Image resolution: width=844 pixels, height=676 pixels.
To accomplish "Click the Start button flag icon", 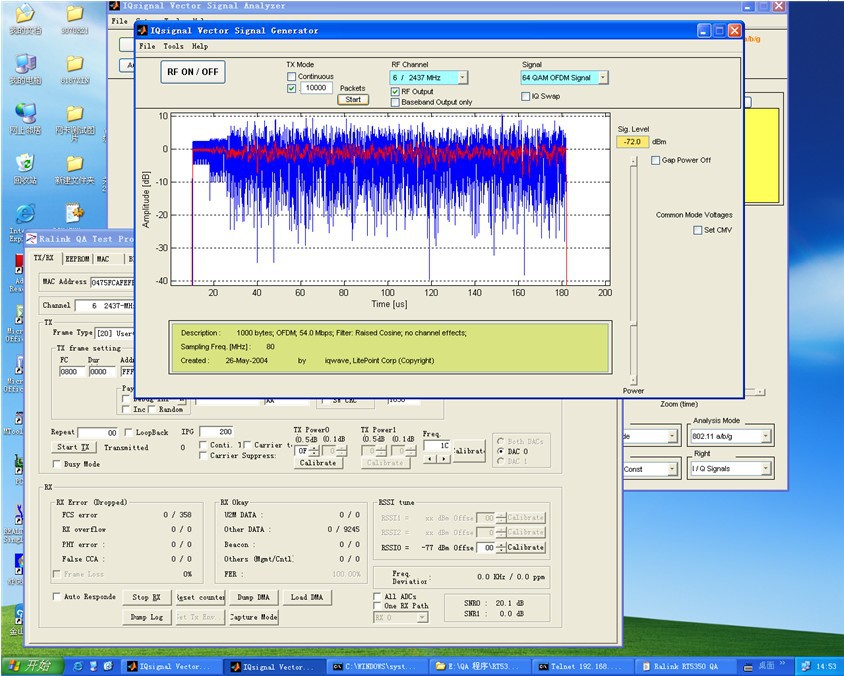I will (x=15, y=666).
